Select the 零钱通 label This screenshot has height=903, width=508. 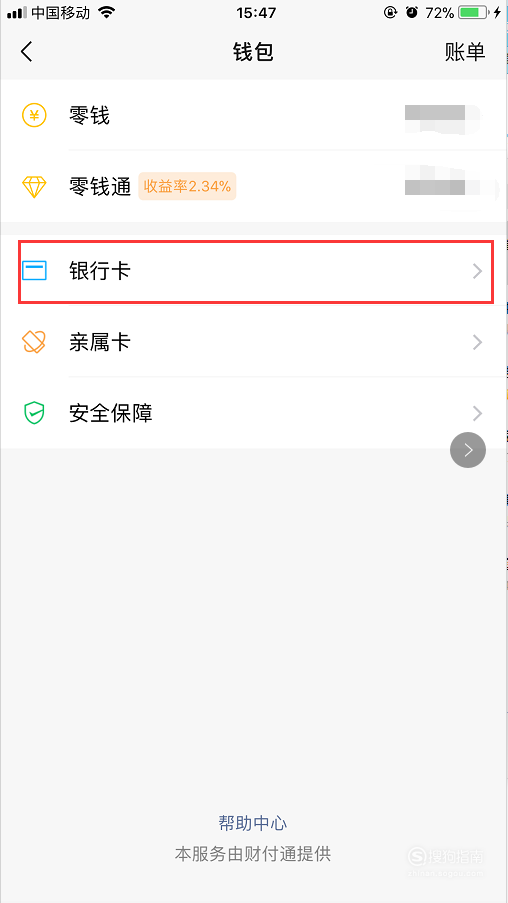click(100, 187)
